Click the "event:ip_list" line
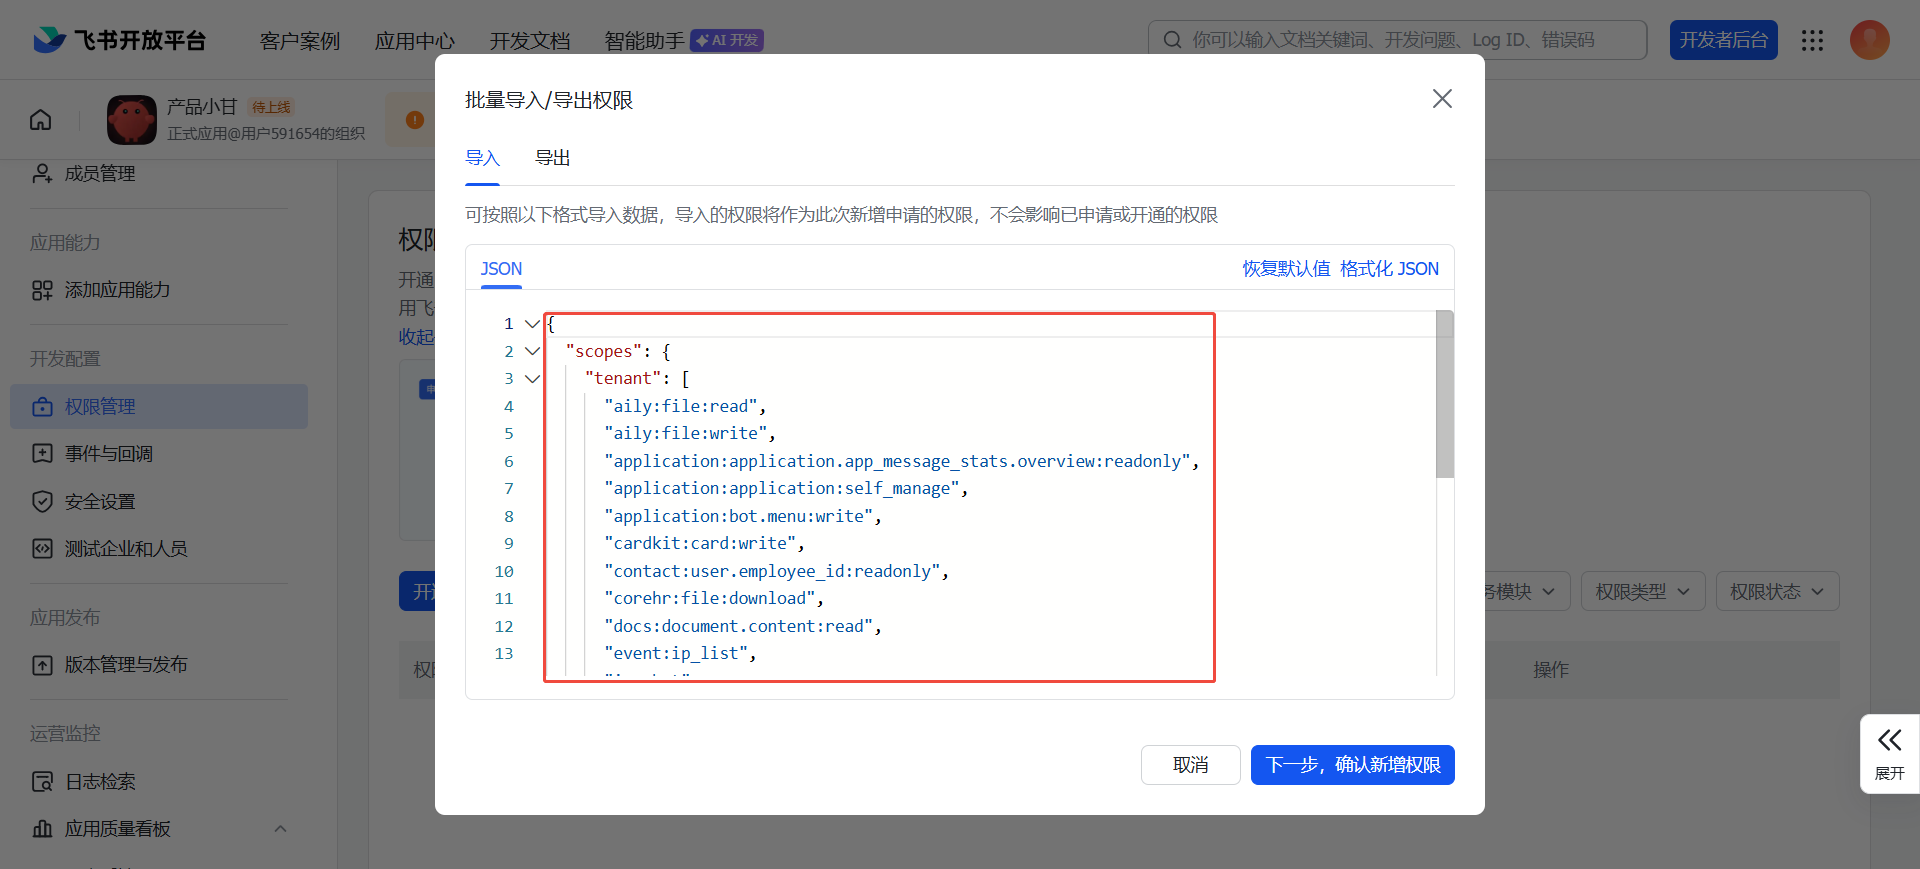1920x869 pixels. 680,654
